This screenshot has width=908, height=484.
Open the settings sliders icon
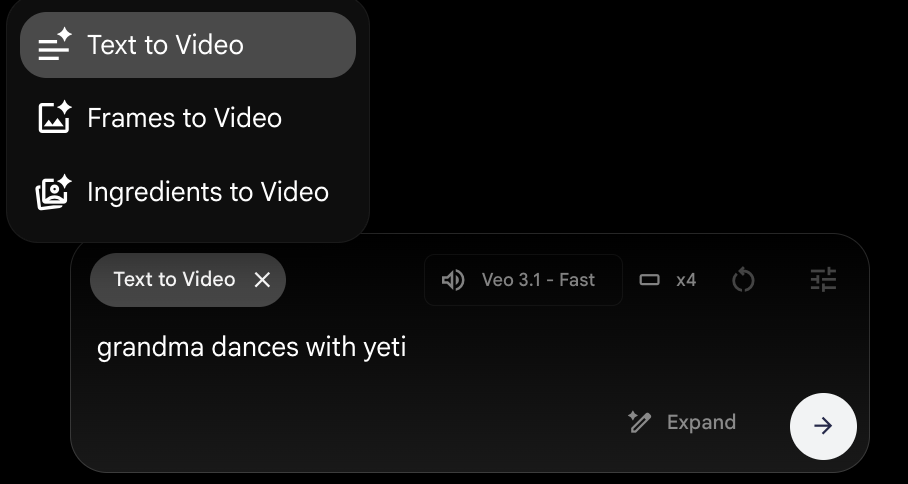point(823,280)
